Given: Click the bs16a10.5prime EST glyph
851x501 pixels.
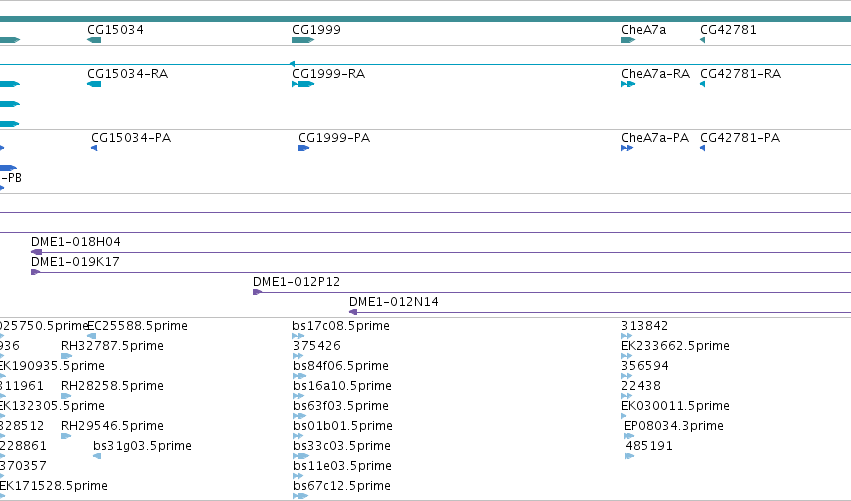Looking at the screenshot, I should click(299, 396).
